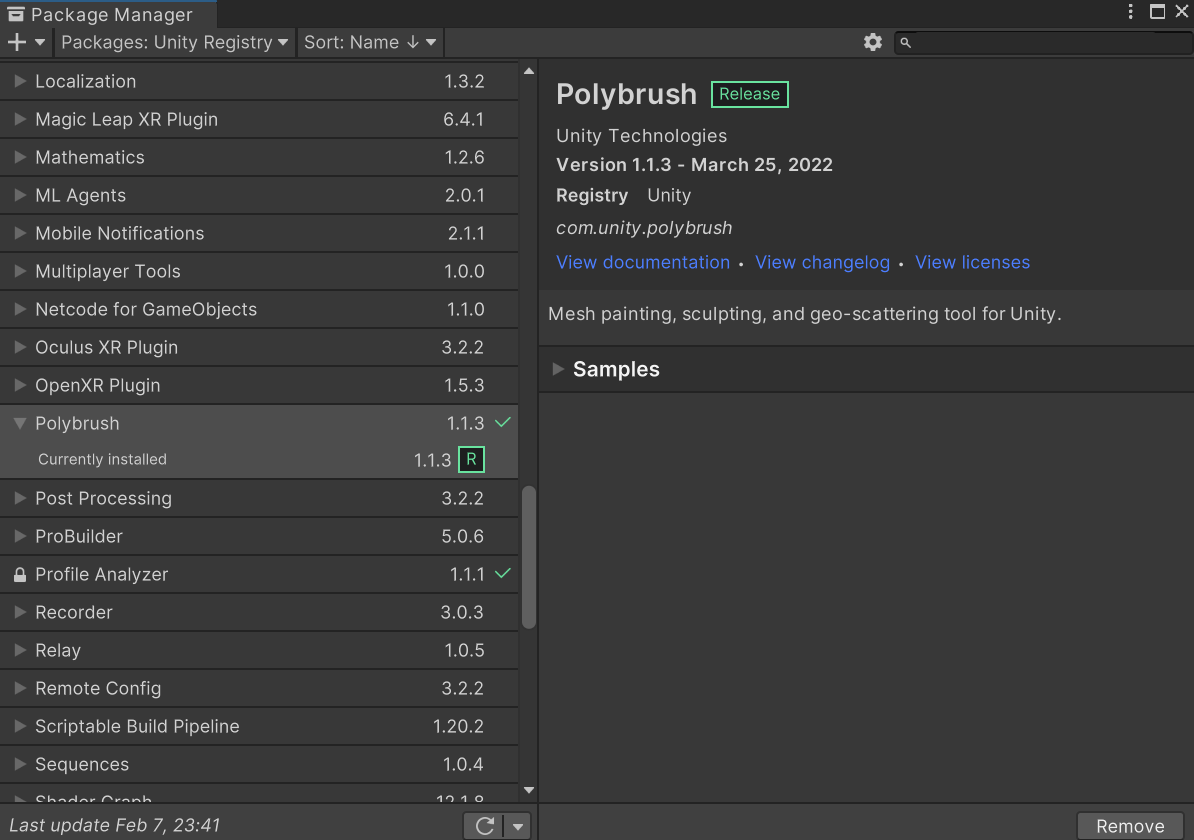
Task: Click the search magnifier icon
Action: point(905,43)
